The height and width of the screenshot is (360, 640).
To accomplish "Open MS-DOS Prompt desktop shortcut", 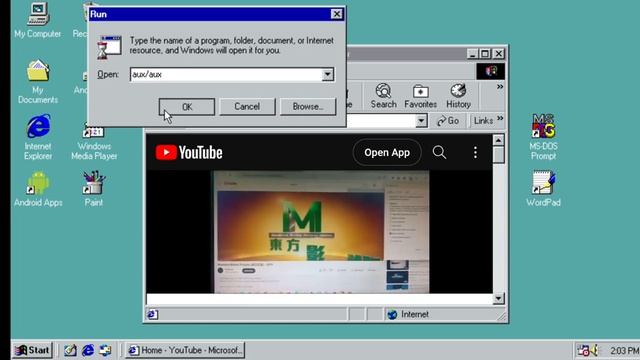I will tap(543, 137).
